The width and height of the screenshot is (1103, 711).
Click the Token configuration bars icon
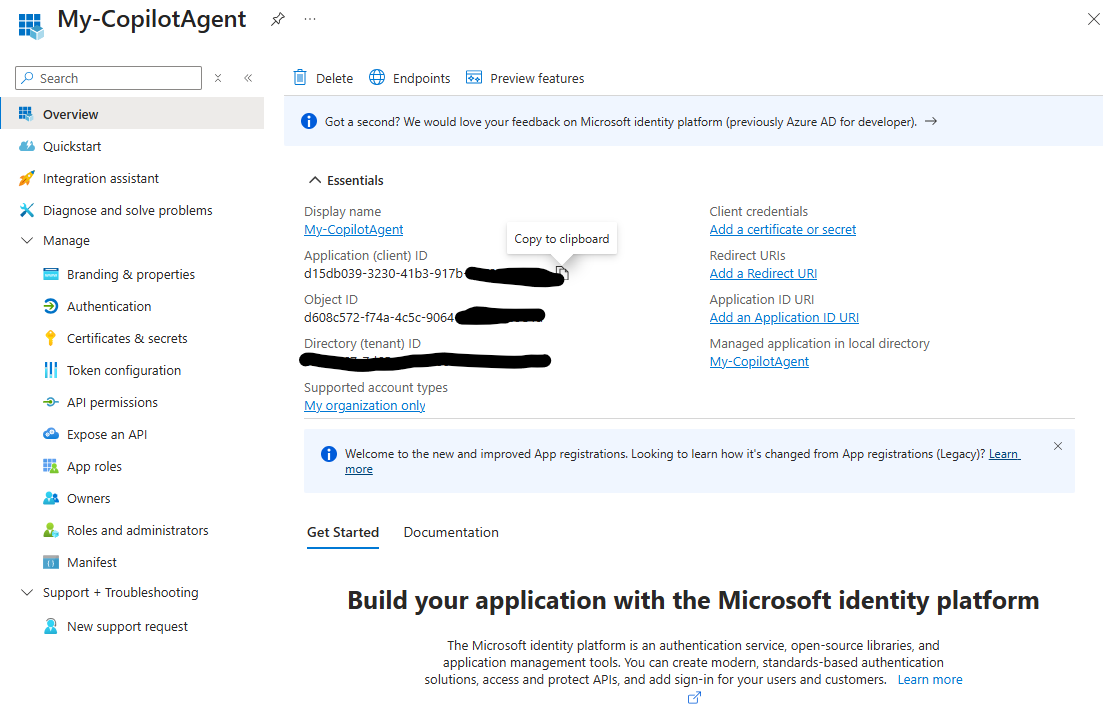point(51,371)
